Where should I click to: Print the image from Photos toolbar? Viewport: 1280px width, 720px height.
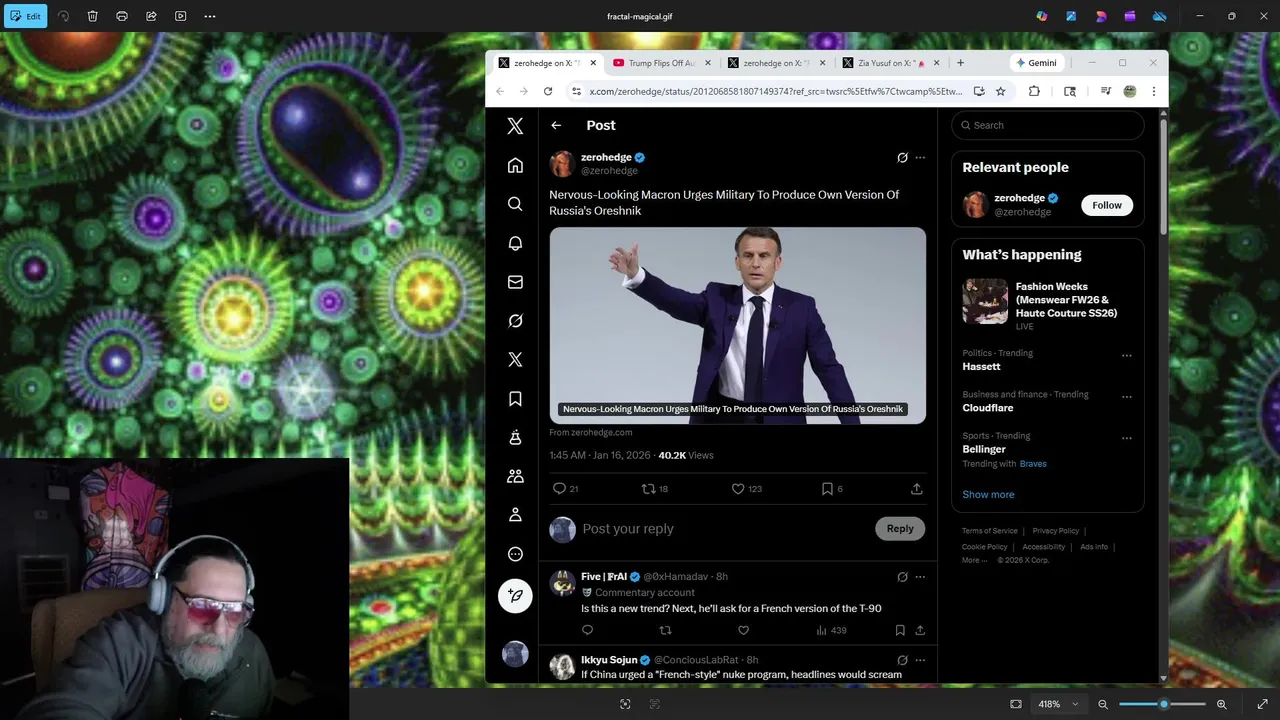click(x=122, y=16)
